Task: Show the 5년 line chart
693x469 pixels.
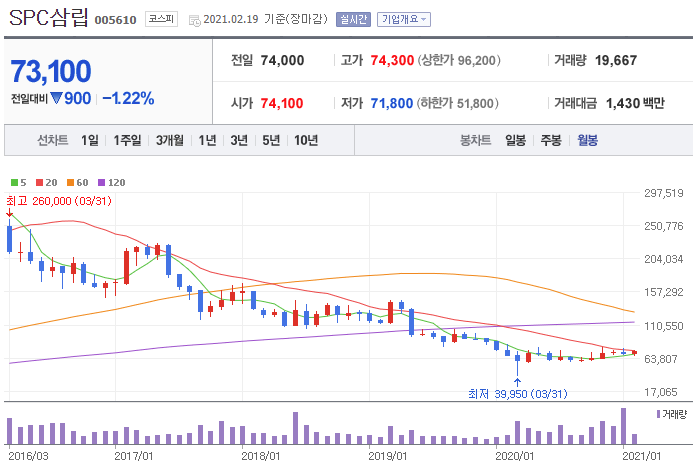Action: click(271, 141)
